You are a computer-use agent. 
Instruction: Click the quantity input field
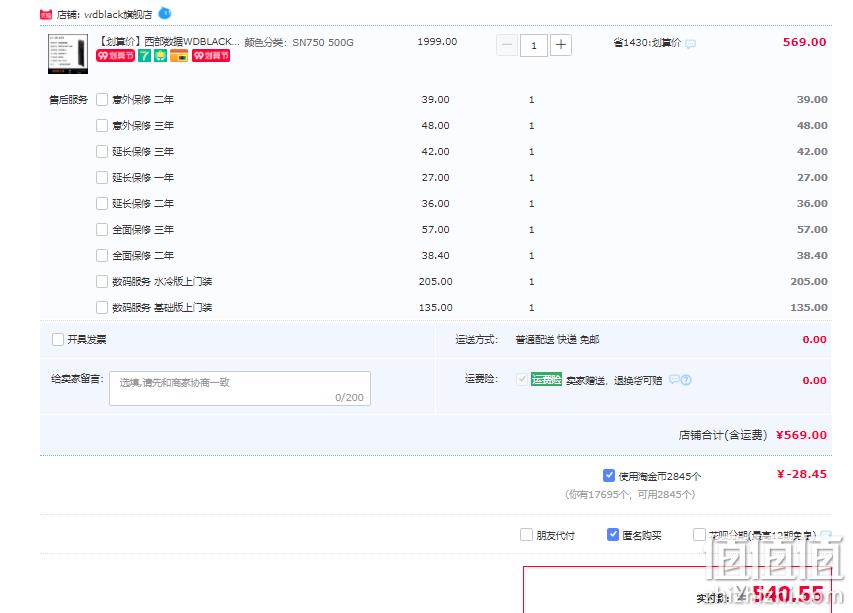point(534,45)
